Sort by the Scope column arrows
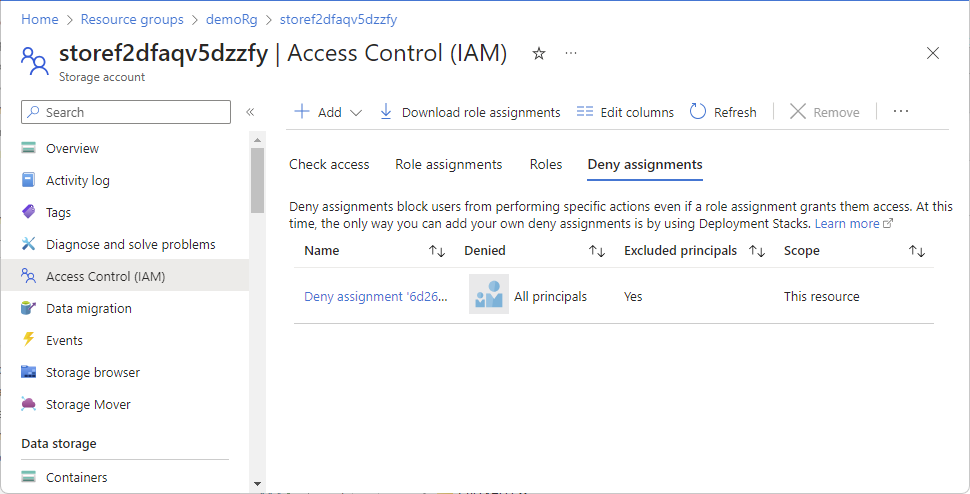Viewport: 970px width, 494px height. coord(916,251)
